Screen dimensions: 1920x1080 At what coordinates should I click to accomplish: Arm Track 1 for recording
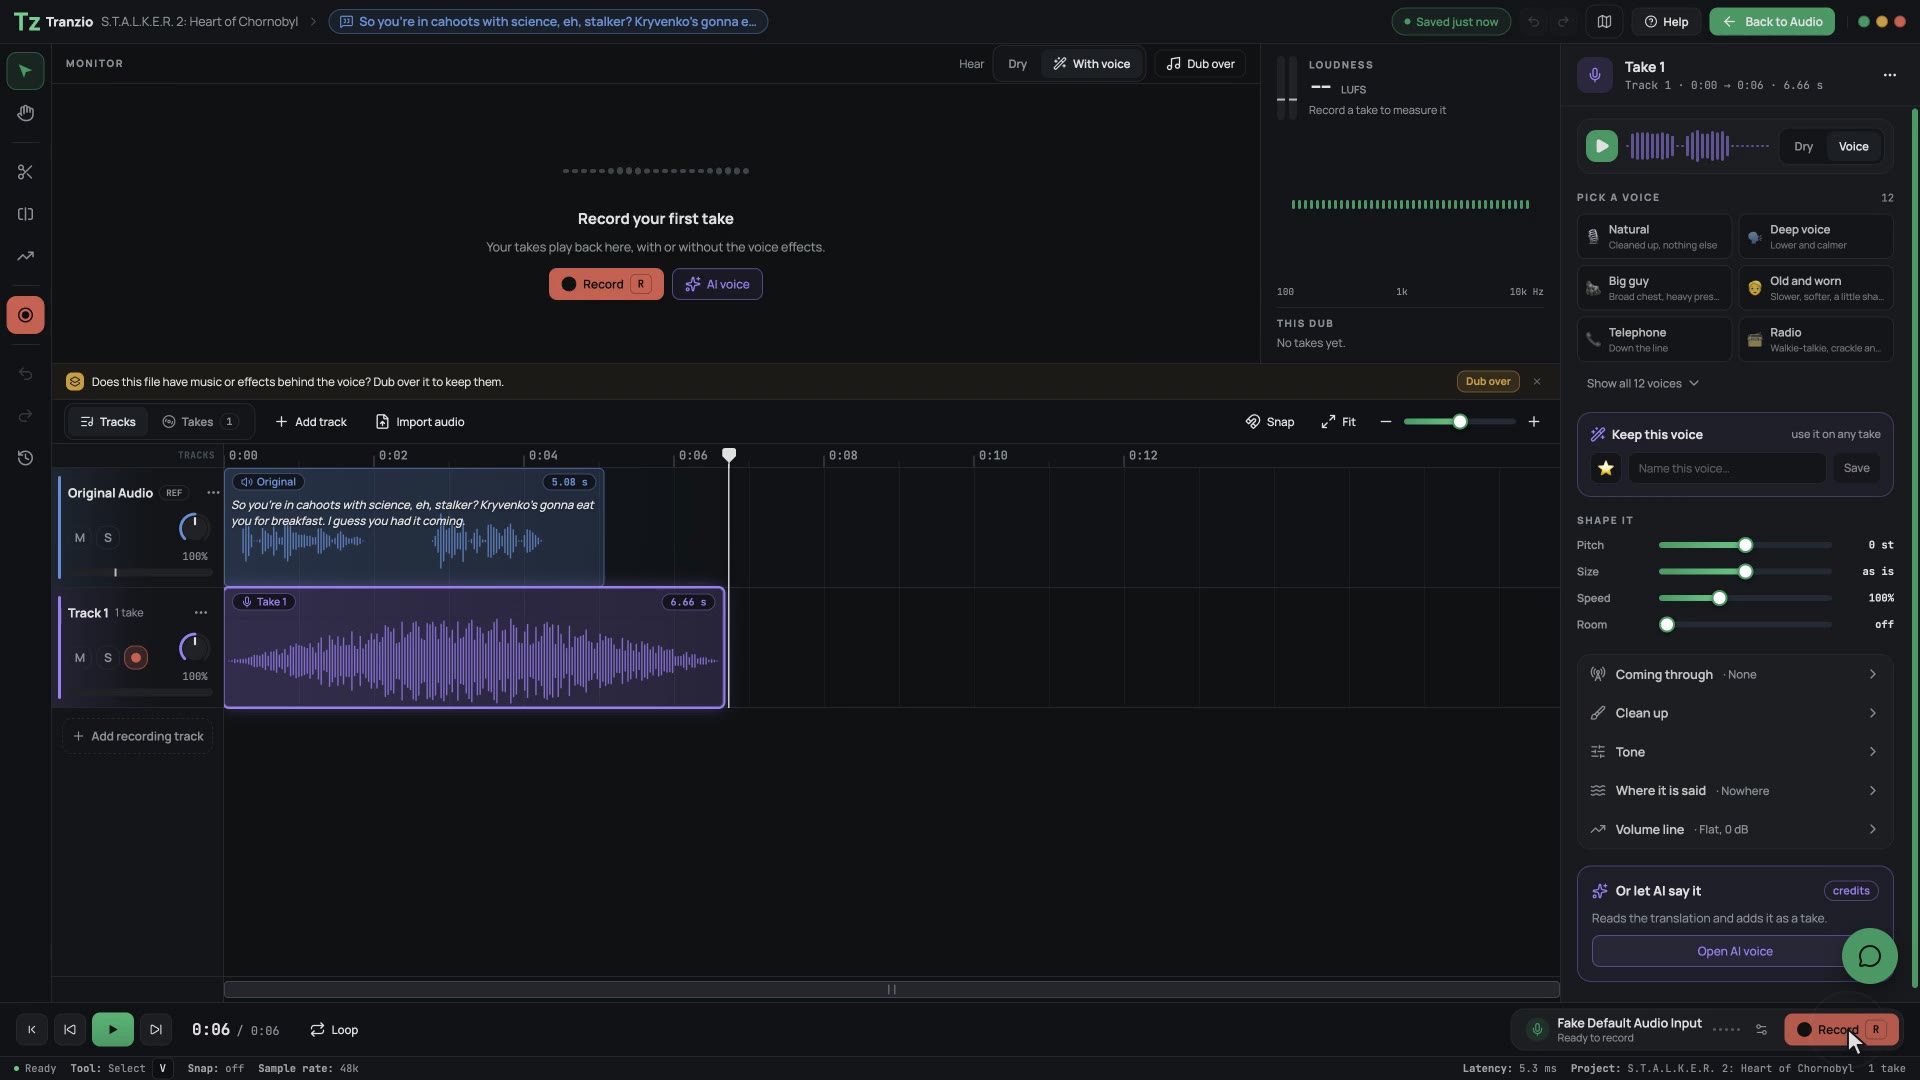136,658
